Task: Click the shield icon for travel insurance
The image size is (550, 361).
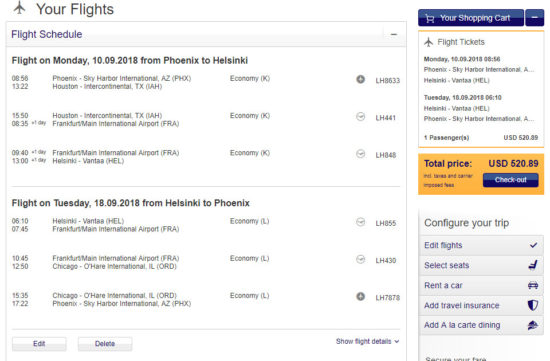Action: (533, 305)
